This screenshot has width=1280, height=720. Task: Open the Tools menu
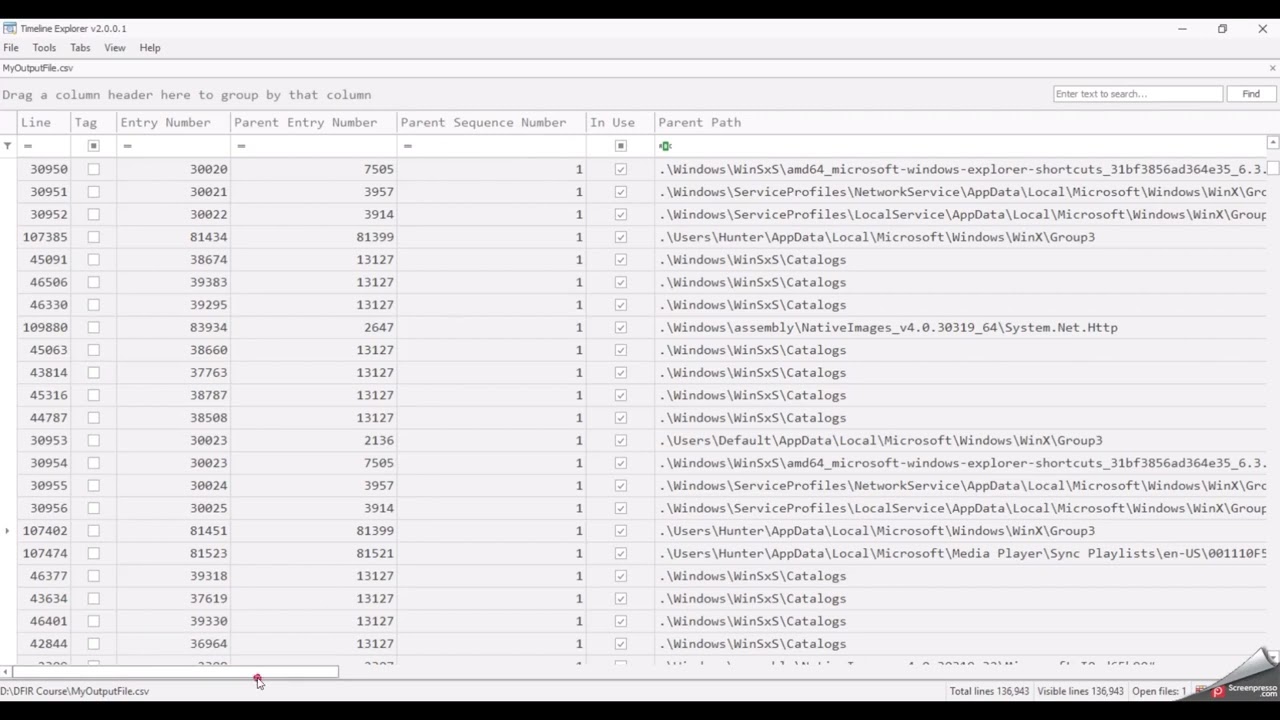click(x=44, y=48)
